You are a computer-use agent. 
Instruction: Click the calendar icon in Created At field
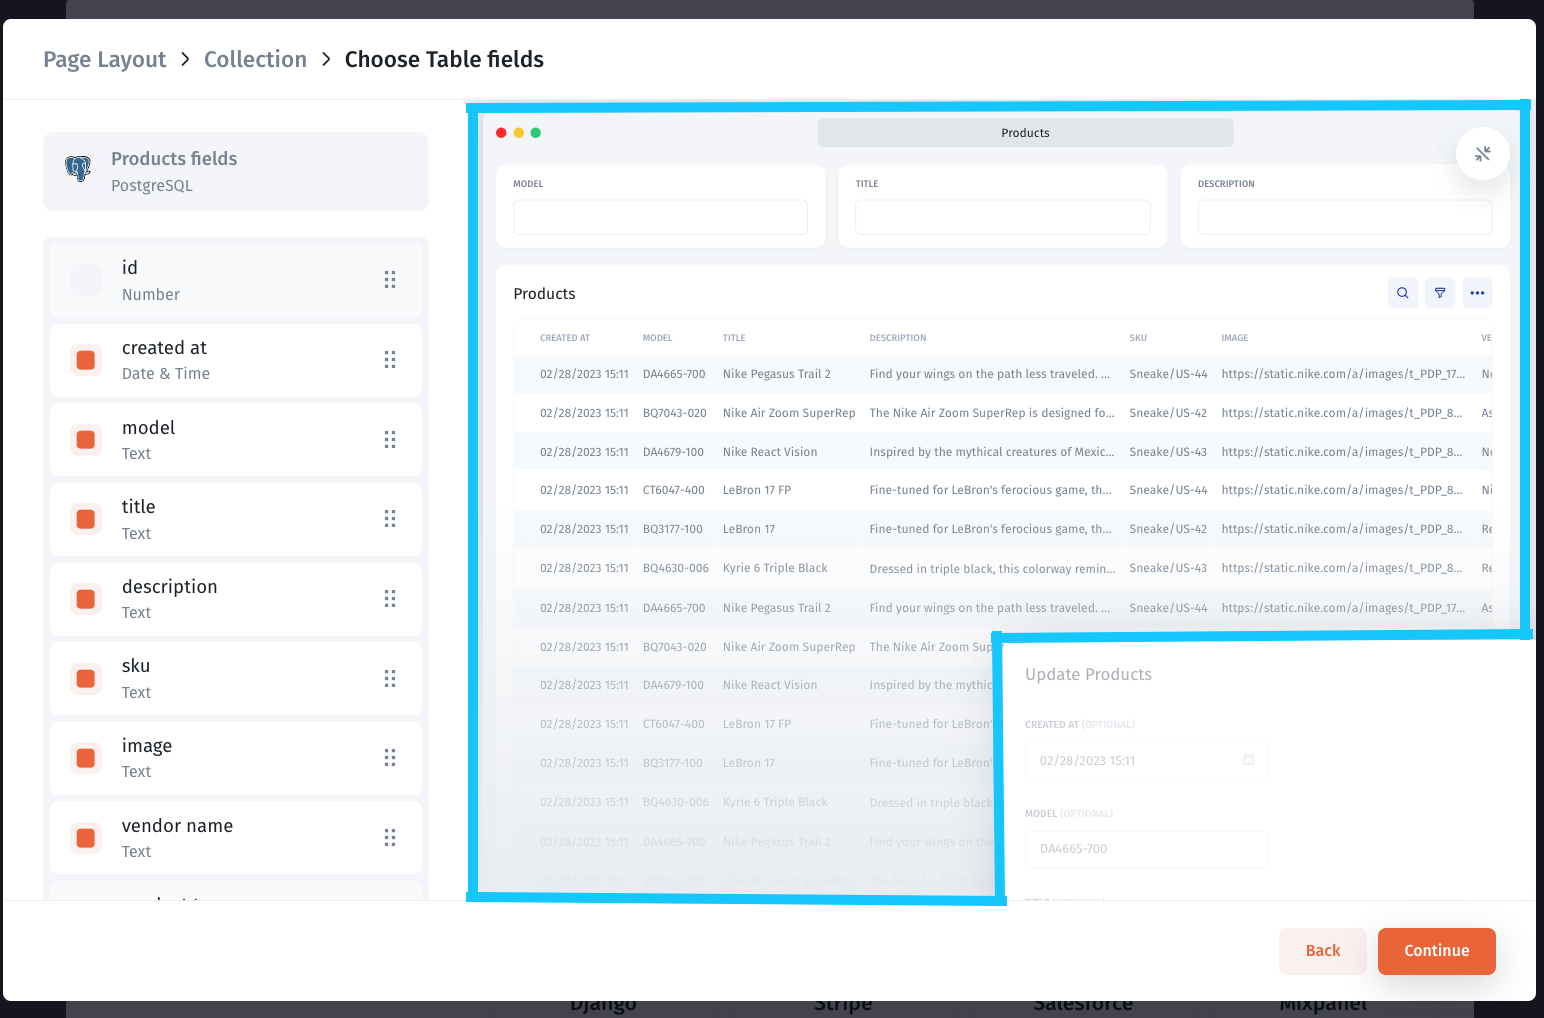point(1249,760)
